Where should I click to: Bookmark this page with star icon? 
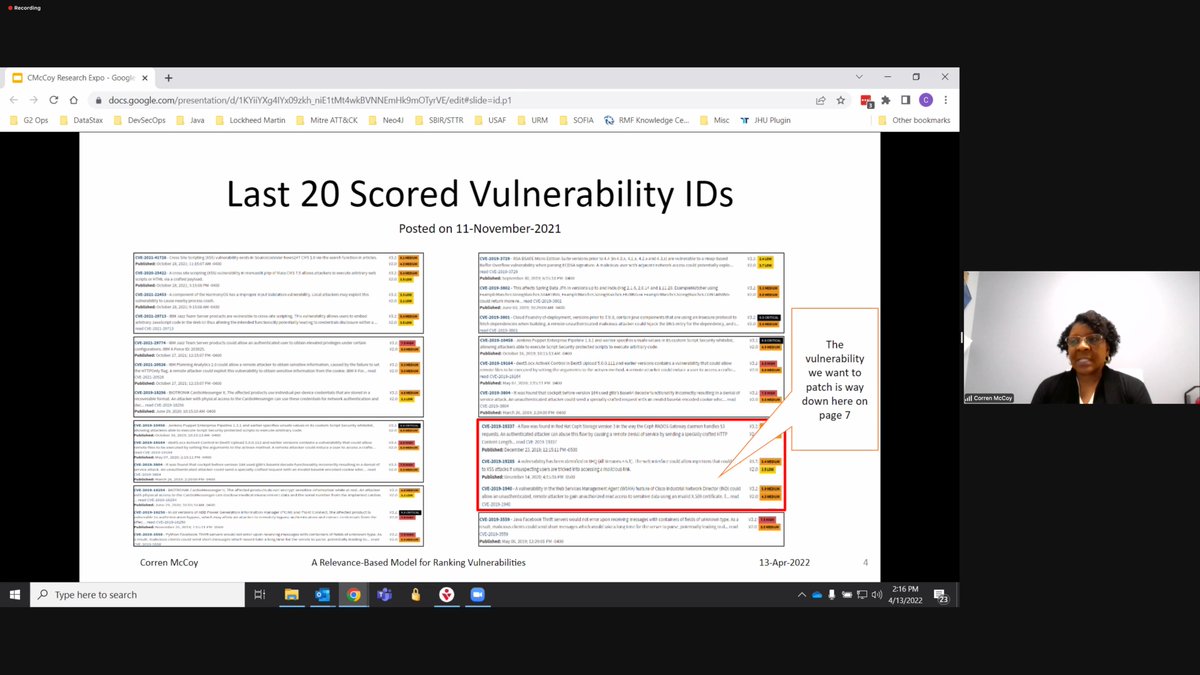[x=842, y=100]
